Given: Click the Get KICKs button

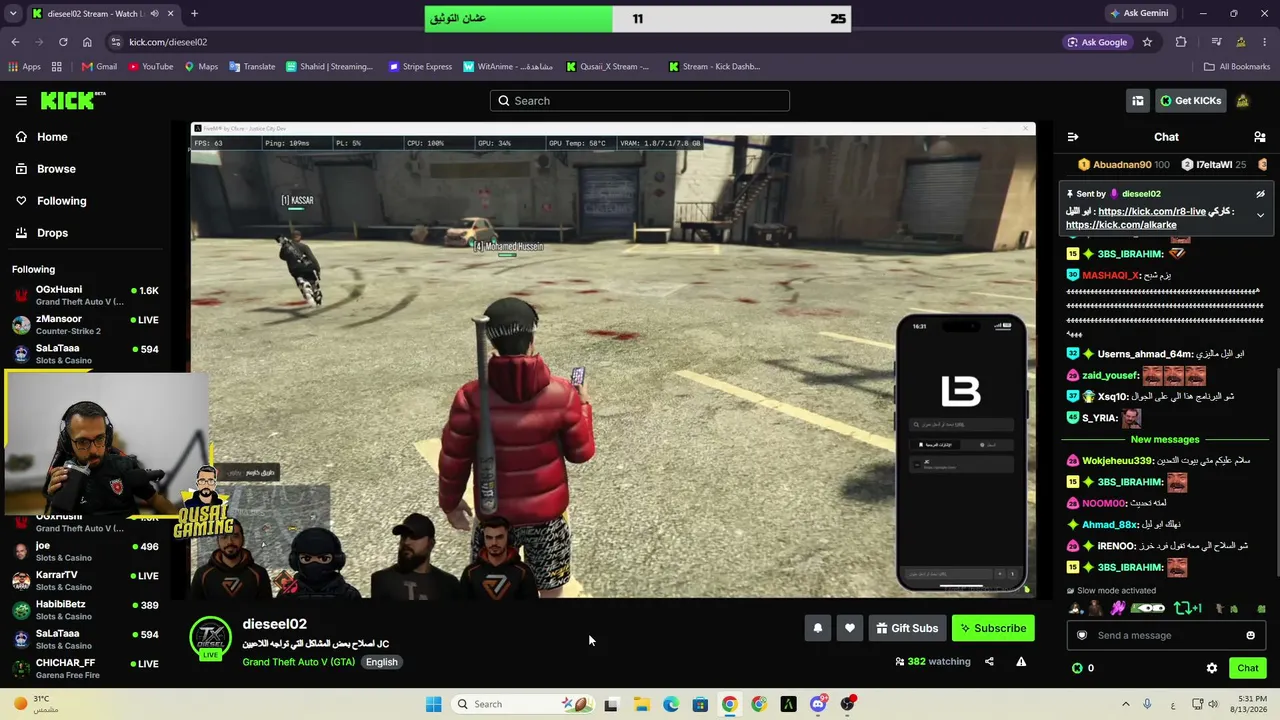Looking at the screenshot, I should tap(1190, 101).
